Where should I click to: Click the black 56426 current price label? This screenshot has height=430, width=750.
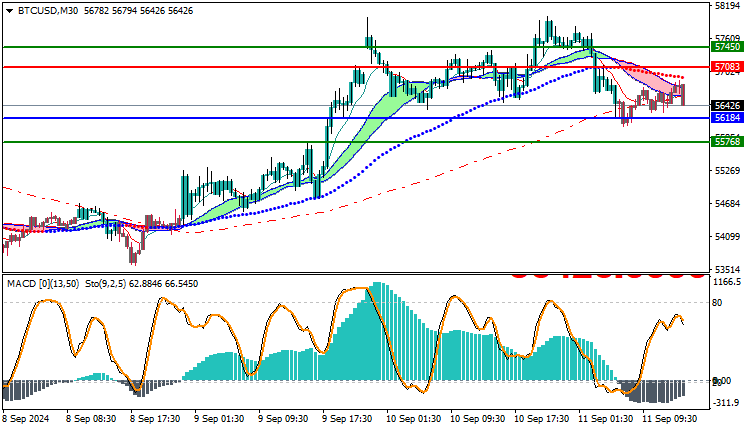(727, 106)
